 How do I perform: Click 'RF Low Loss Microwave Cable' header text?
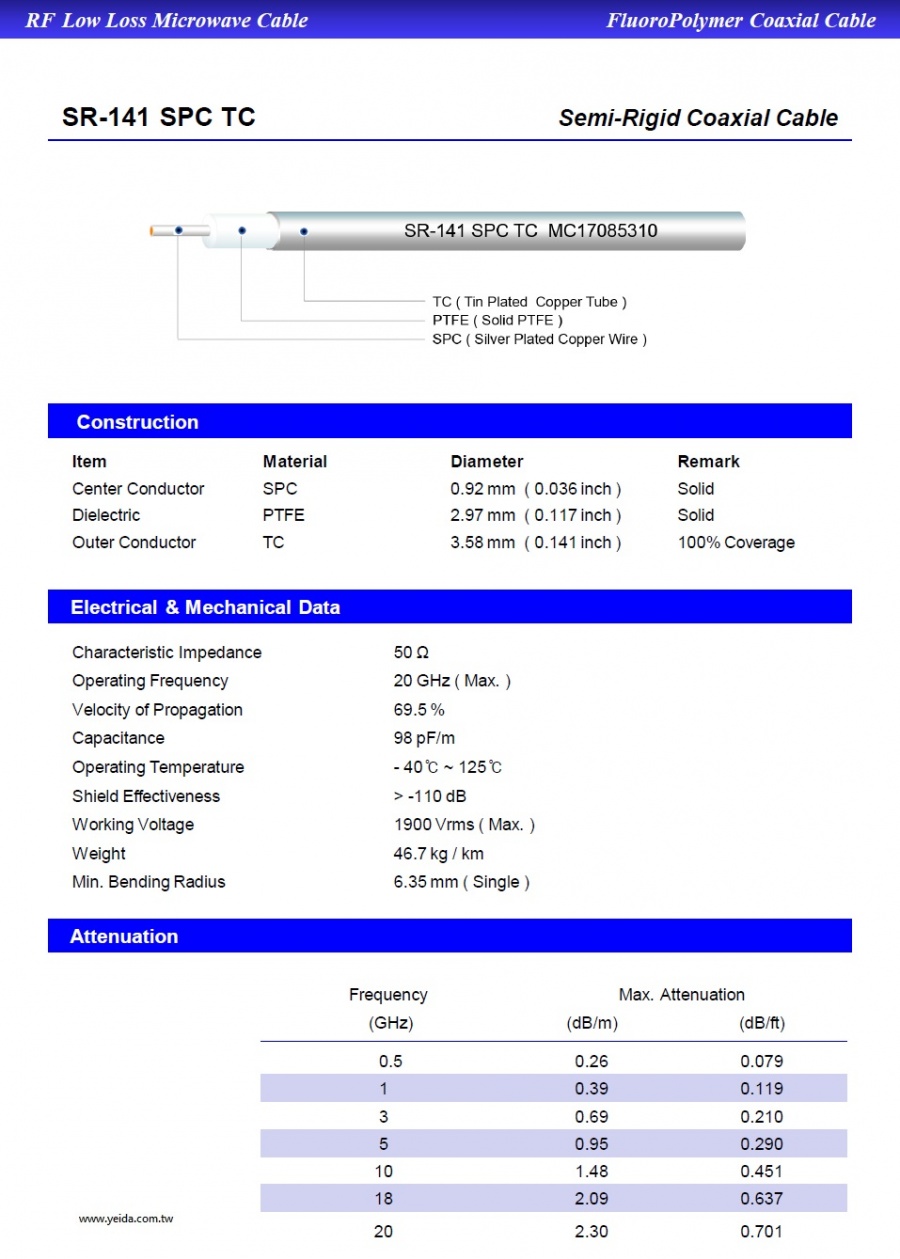point(167,20)
